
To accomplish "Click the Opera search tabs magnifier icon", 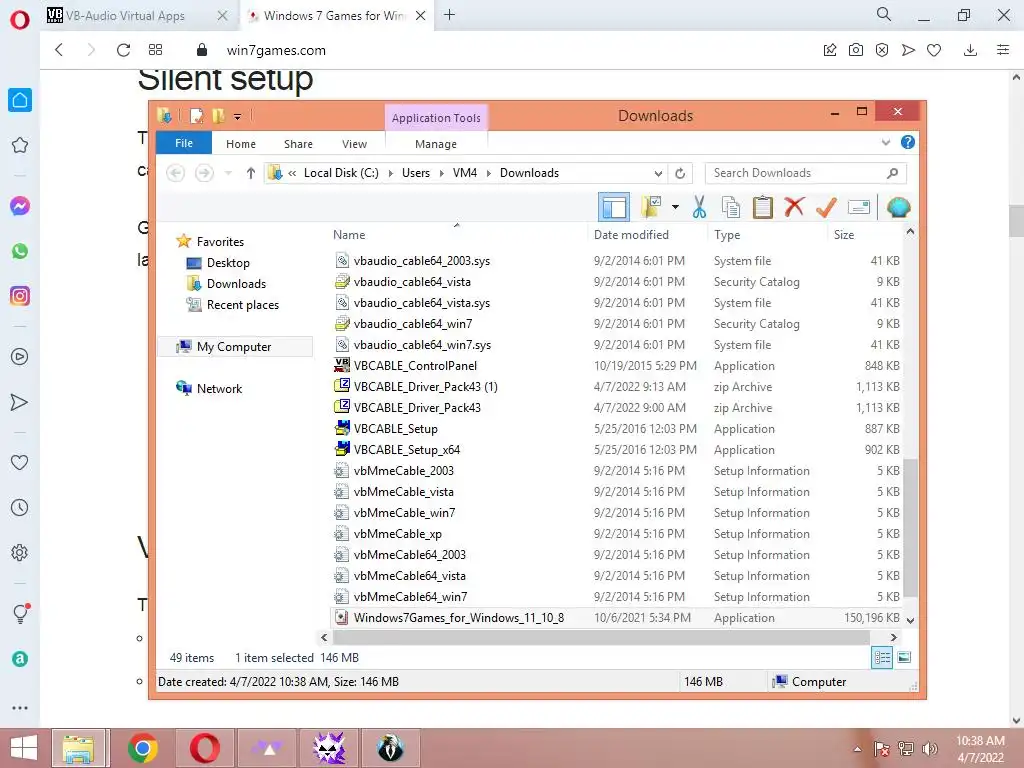I will (884, 14).
